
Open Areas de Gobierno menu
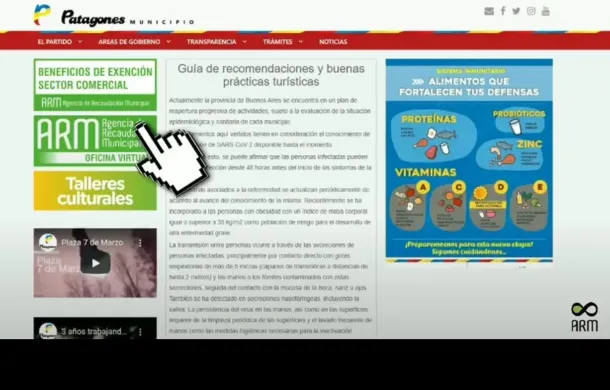point(129,42)
